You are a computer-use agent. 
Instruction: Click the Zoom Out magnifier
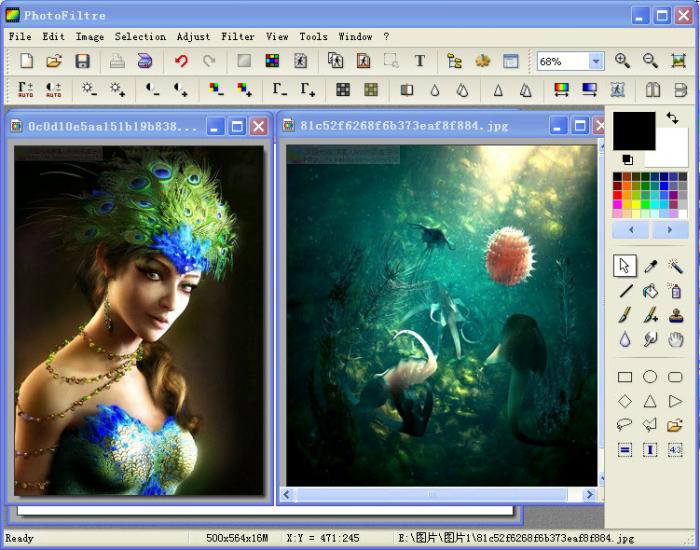pos(650,61)
